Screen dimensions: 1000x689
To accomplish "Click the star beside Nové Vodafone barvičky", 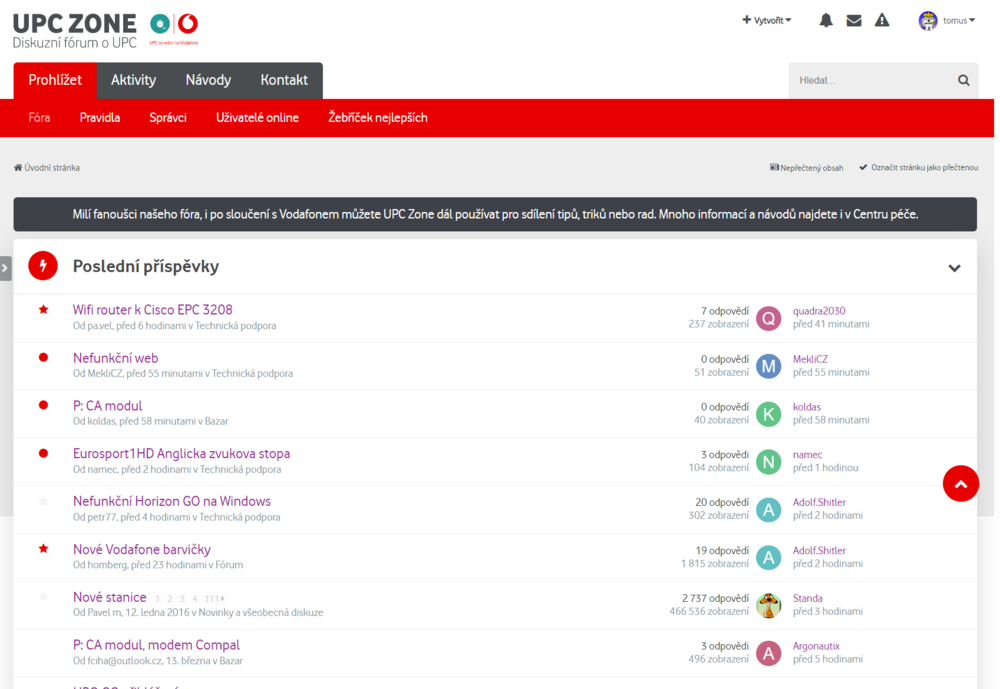I will (x=43, y=549).
